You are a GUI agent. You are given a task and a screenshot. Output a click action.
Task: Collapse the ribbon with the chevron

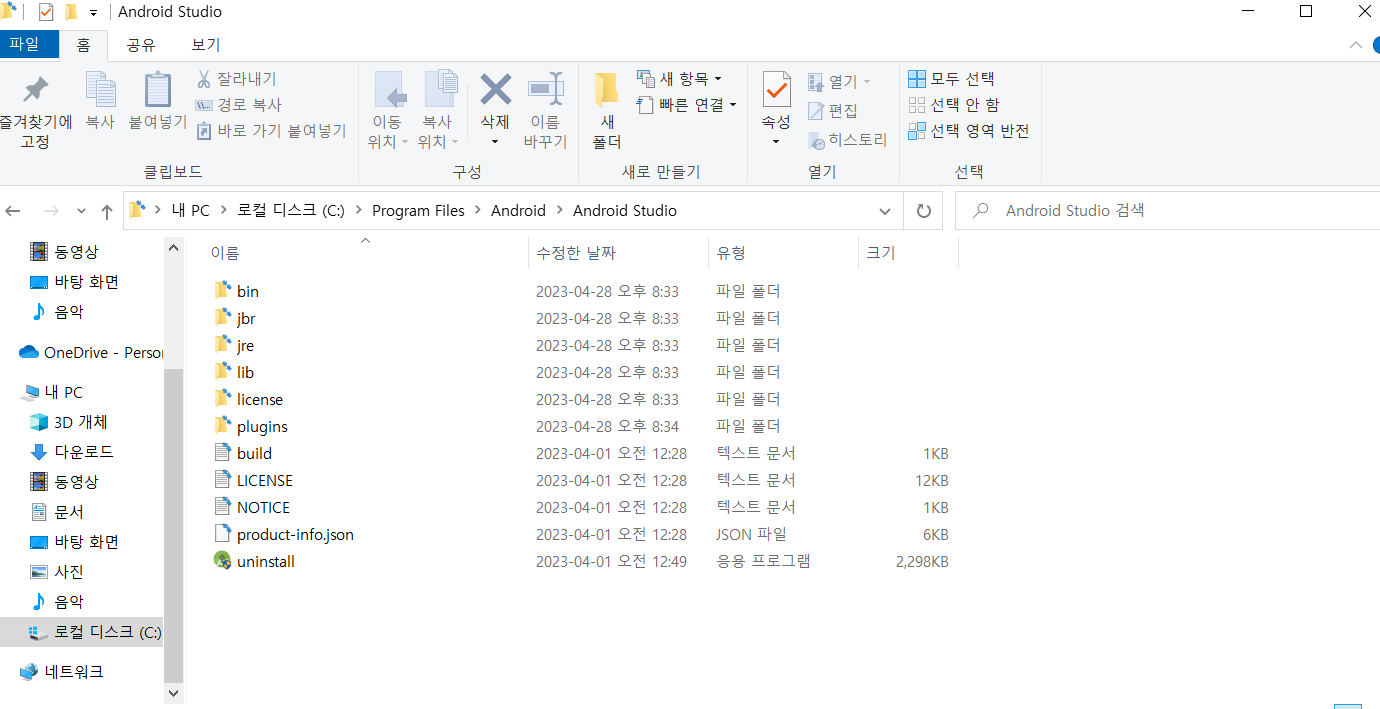[x=1356, y=45]
